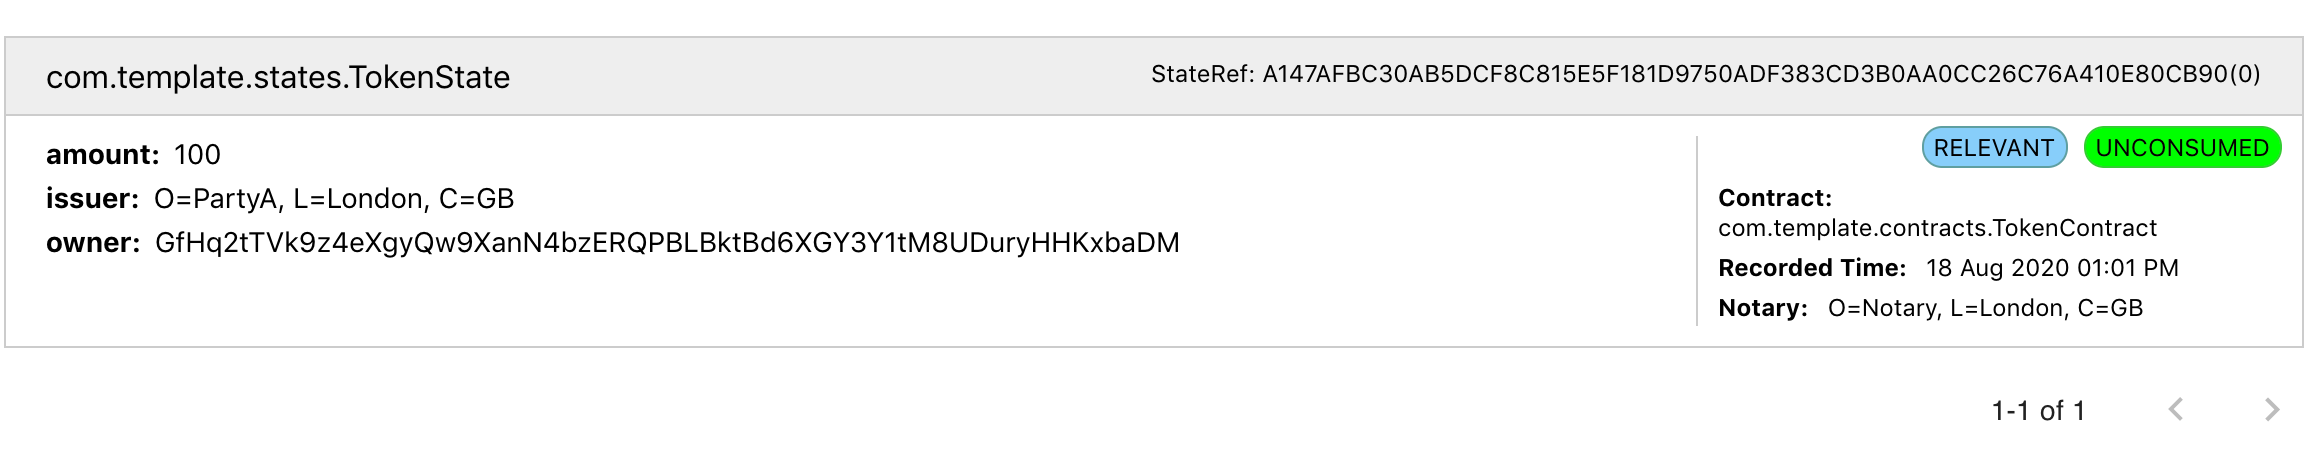Click the 1-1 of 1 pagination text
Image resolution: width=2324 pixels, height=456 pixels.
2038,411
